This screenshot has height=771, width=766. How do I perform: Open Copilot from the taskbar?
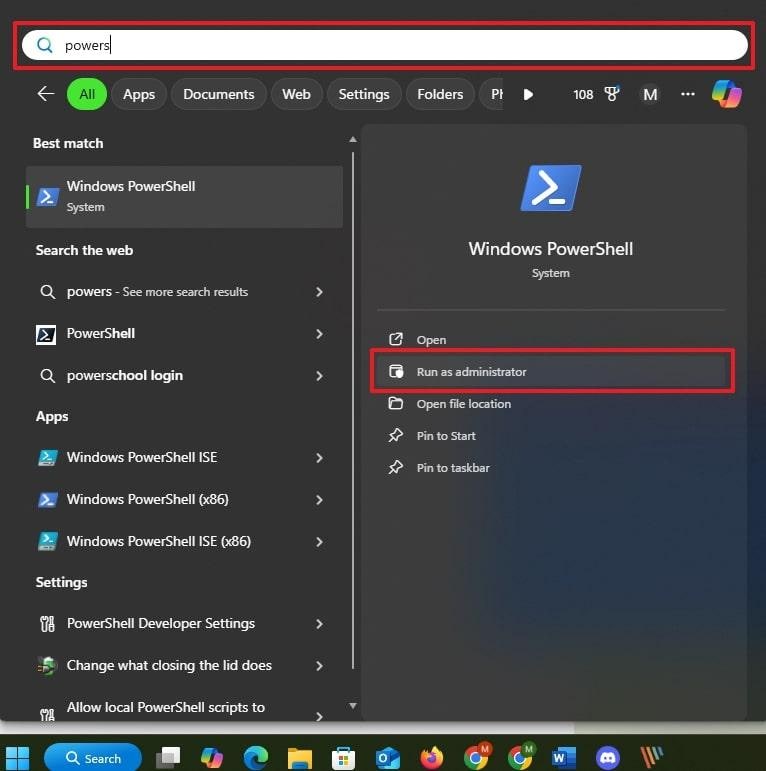(212, 758)
